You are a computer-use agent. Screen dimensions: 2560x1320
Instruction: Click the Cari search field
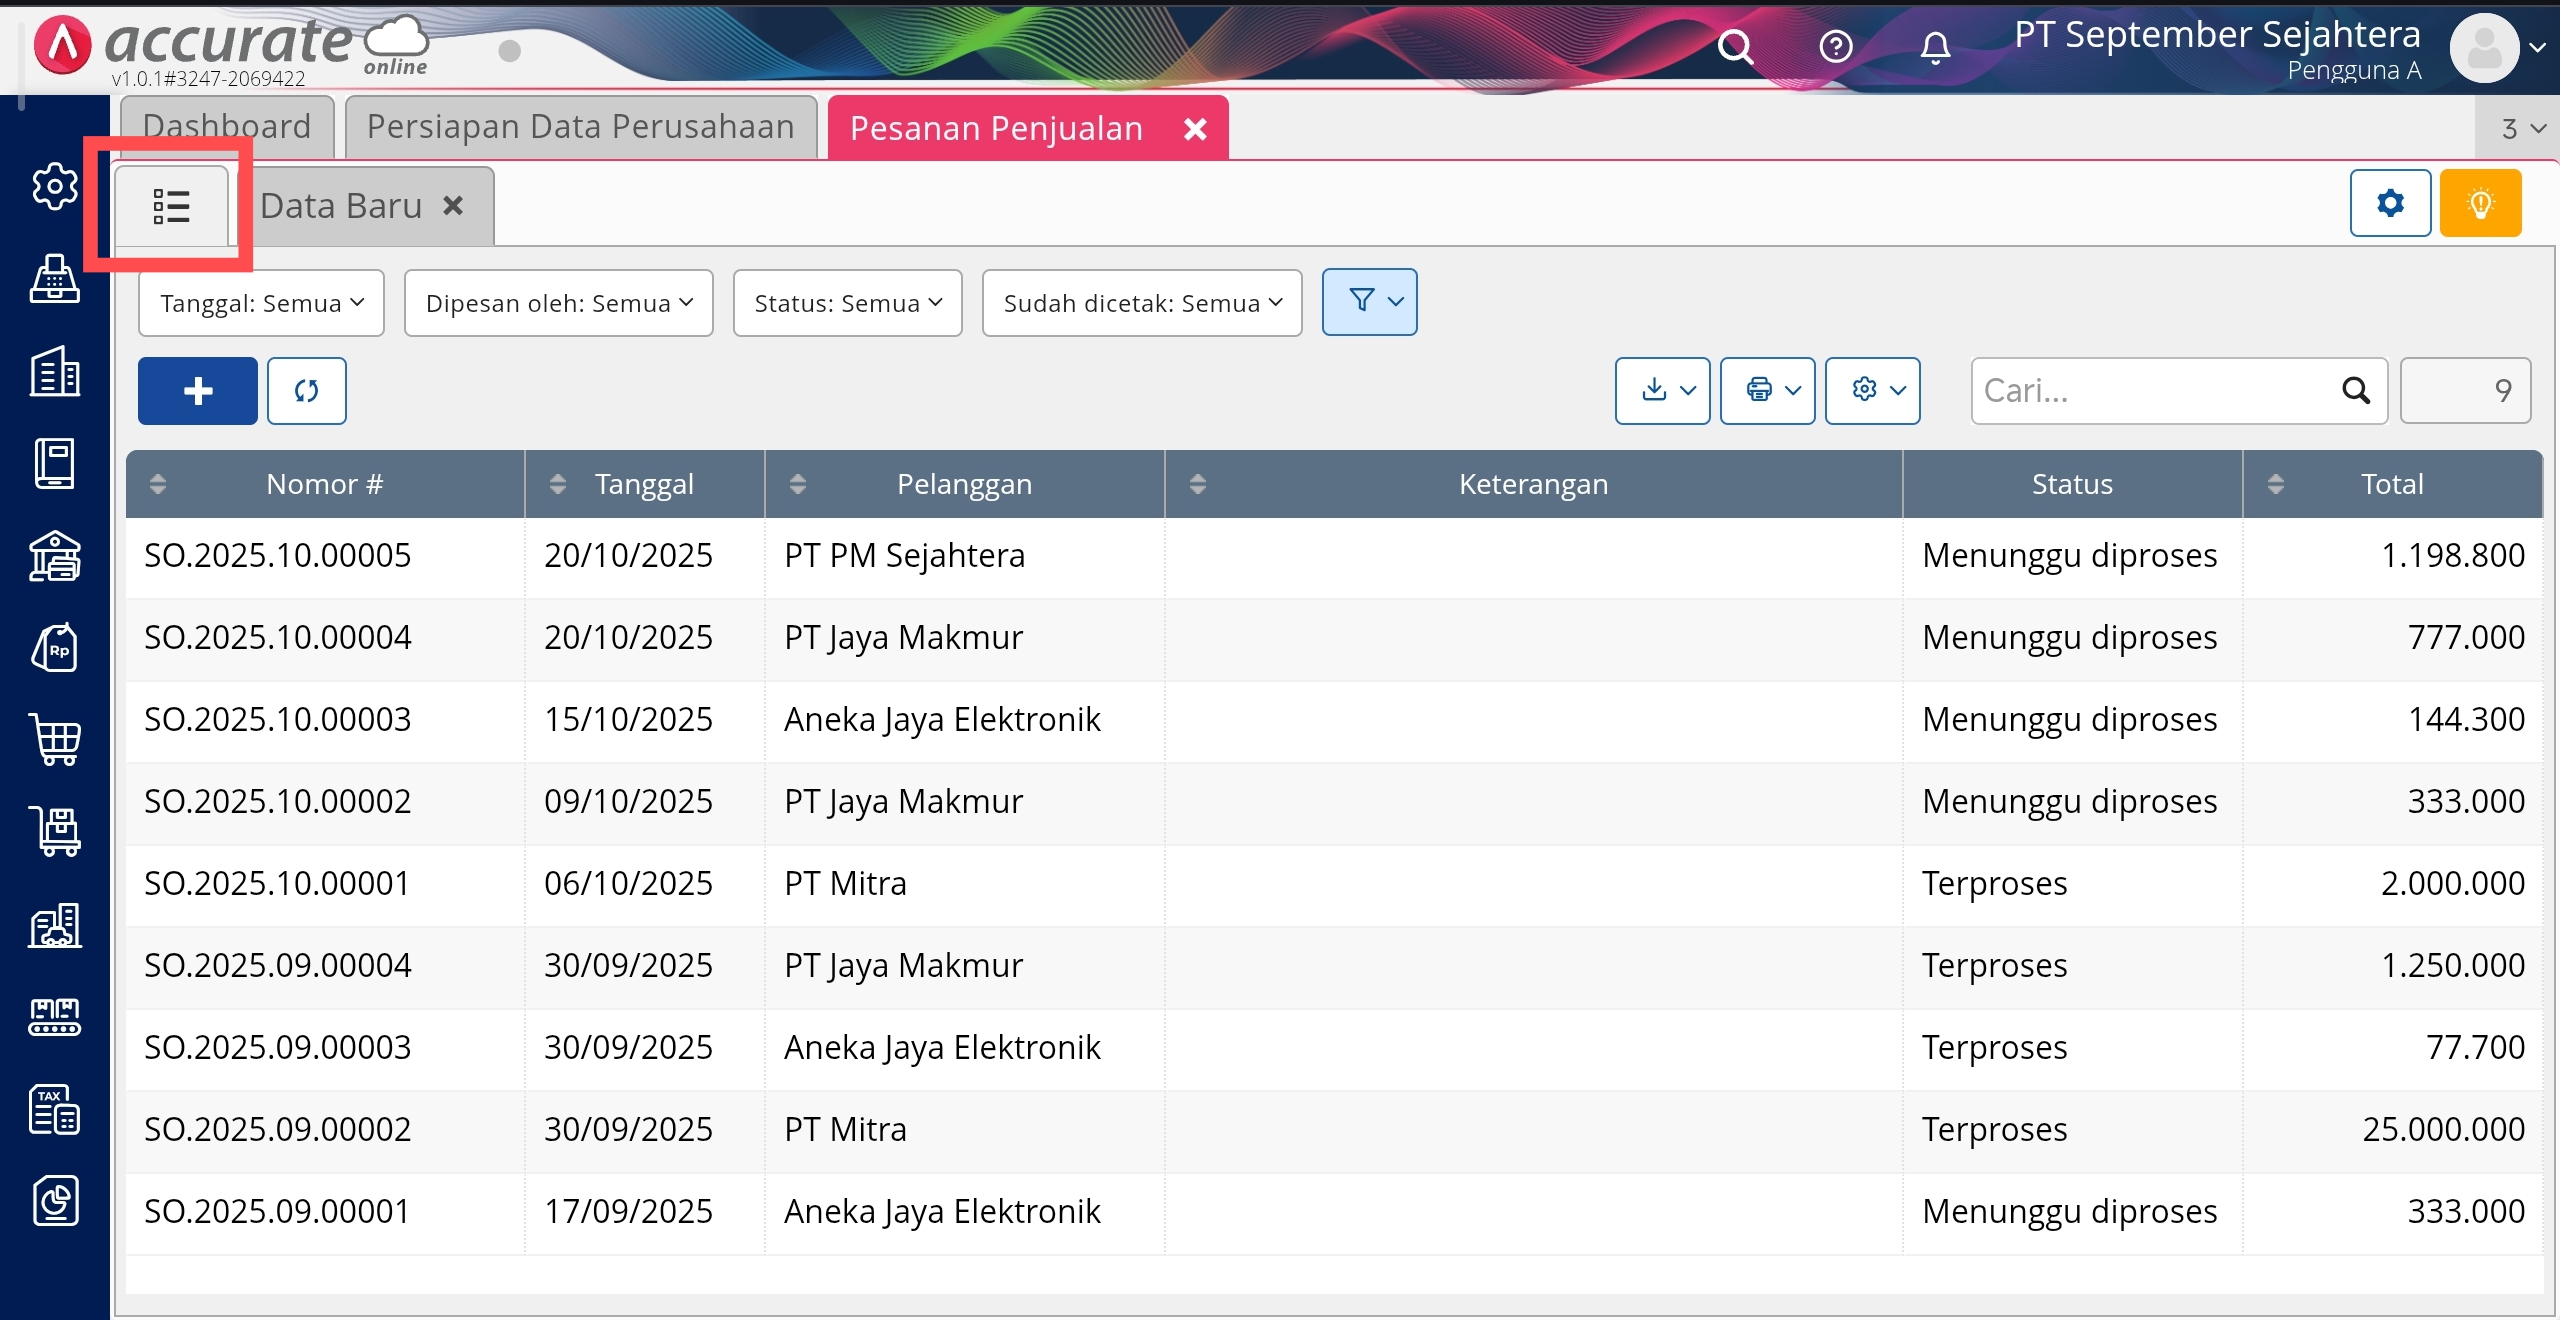coord(2150,391)
